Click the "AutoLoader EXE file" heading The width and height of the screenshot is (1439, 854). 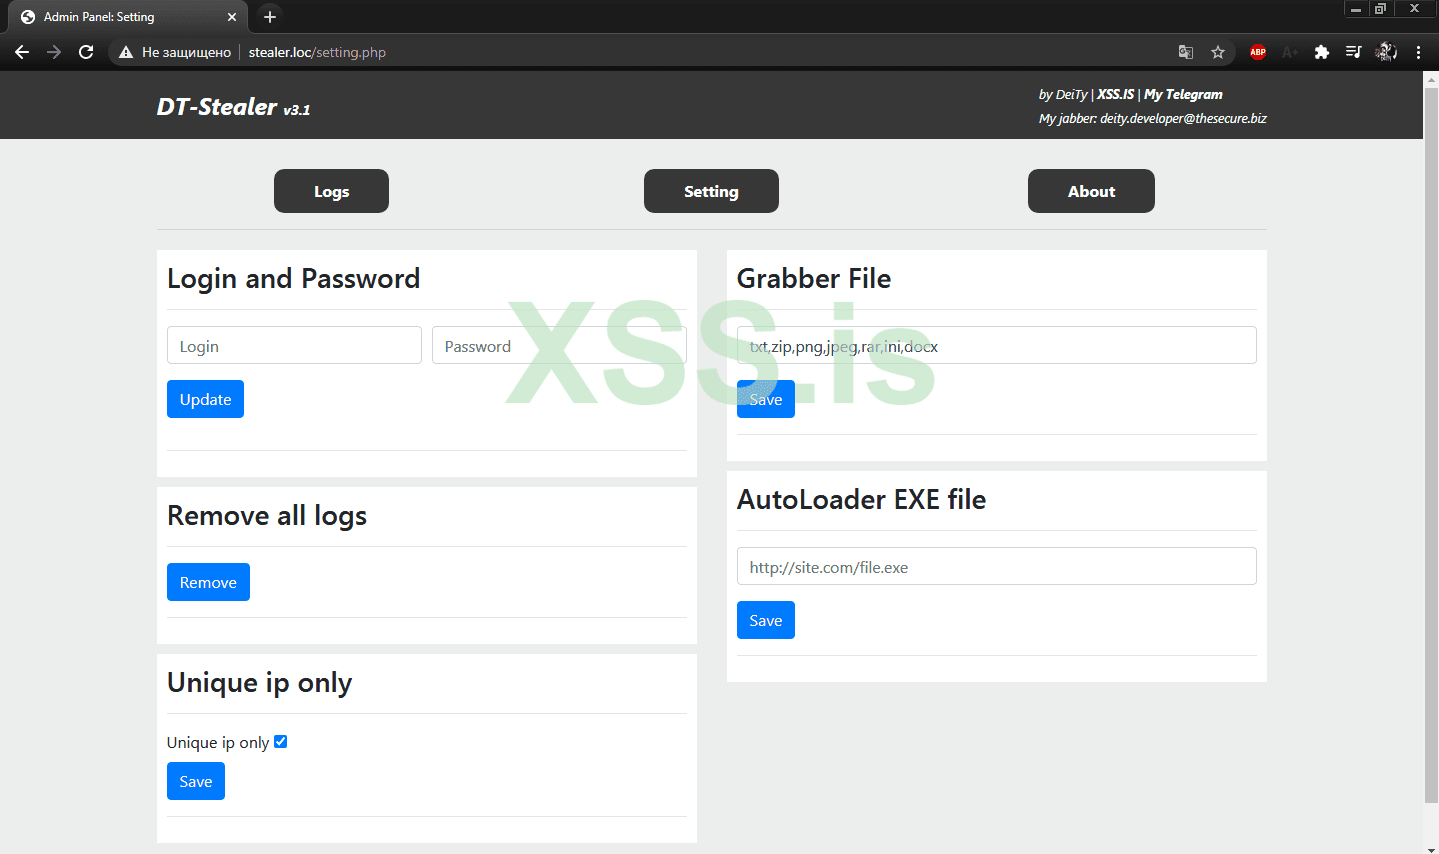[x=861, y=499]
